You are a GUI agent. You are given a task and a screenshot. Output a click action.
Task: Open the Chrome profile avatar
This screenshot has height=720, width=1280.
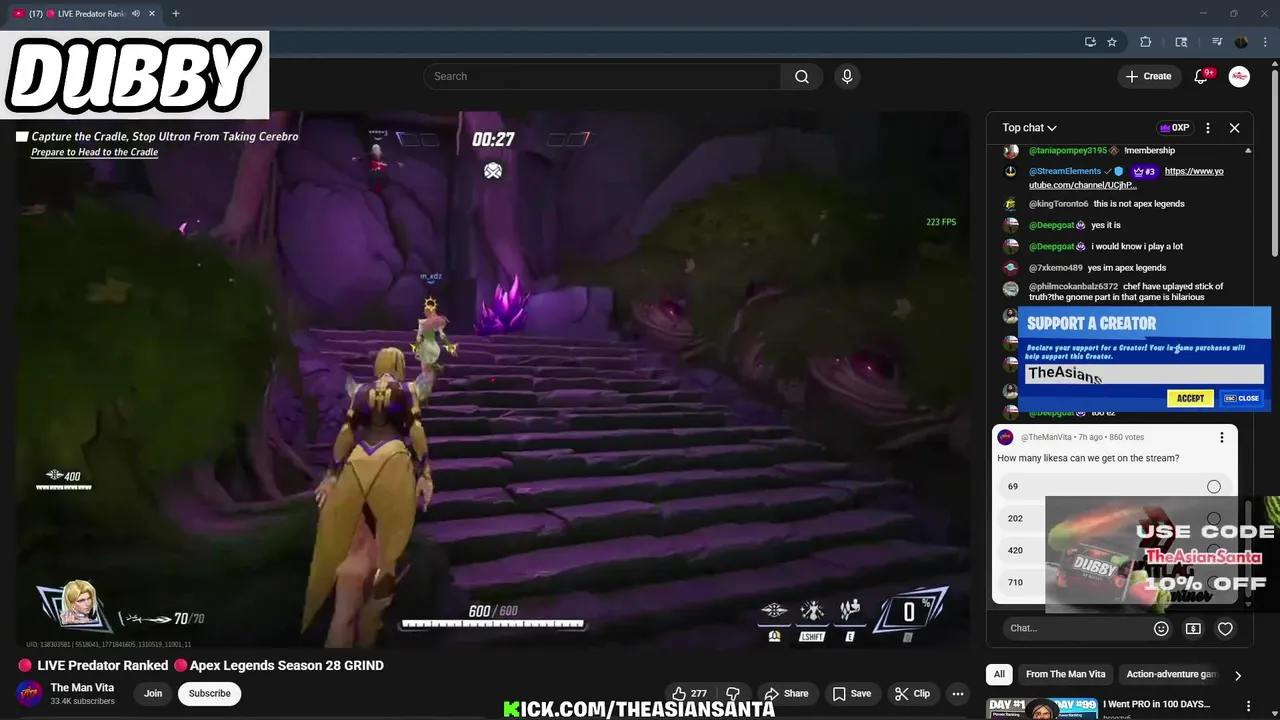1241,42
